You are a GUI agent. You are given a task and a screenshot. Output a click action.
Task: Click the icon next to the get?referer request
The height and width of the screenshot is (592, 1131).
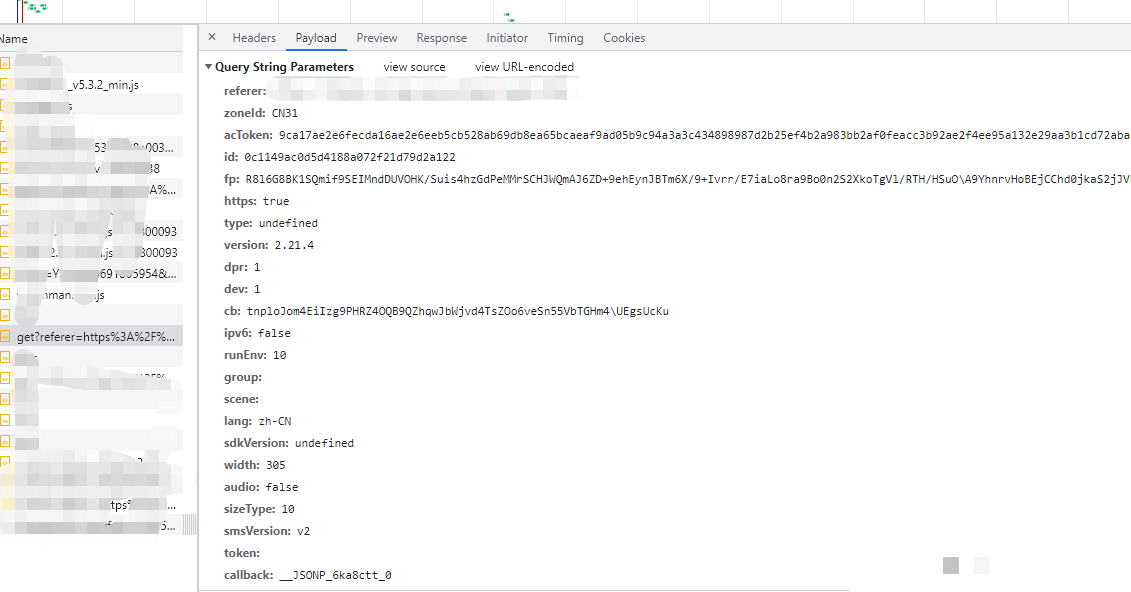5,337
